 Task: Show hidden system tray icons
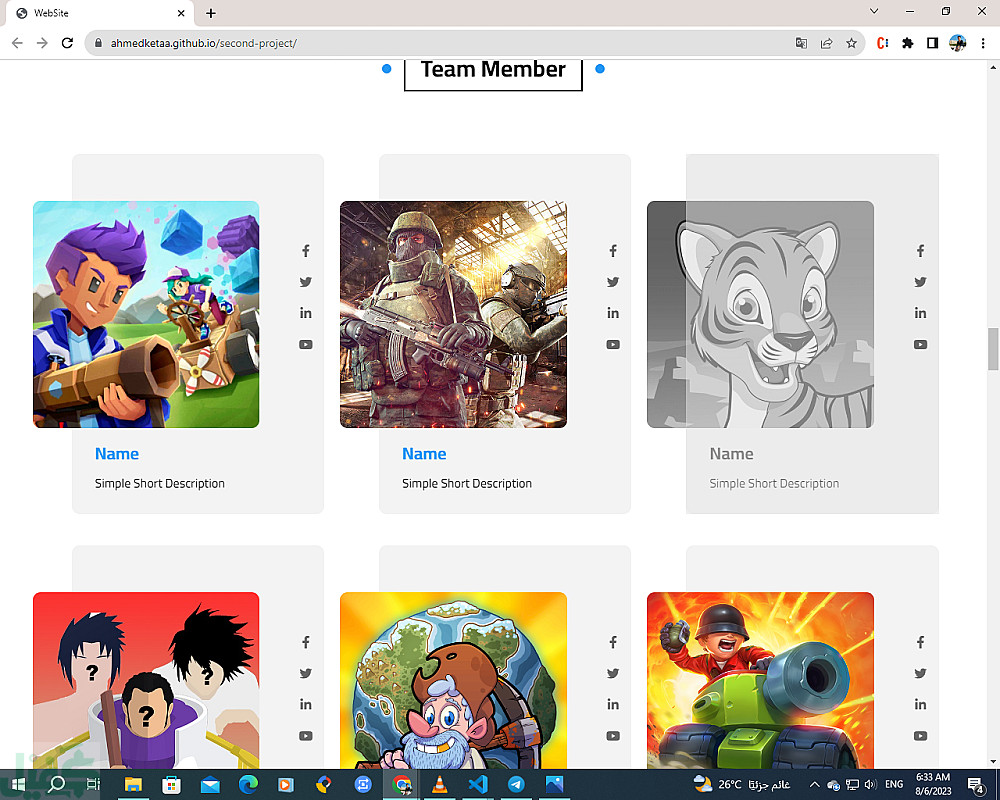814,784
